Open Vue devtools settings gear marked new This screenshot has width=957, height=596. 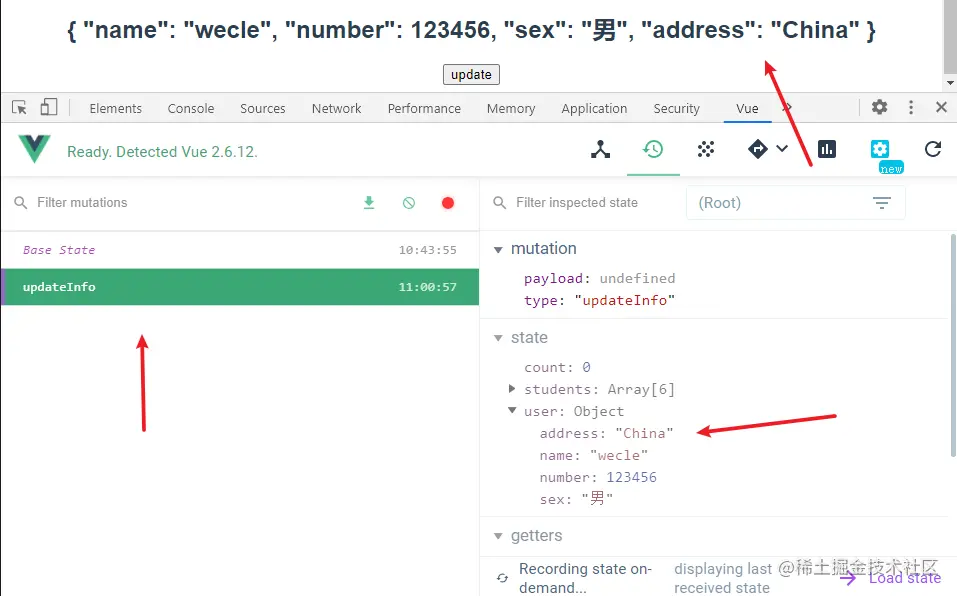(x=880, y=150)
